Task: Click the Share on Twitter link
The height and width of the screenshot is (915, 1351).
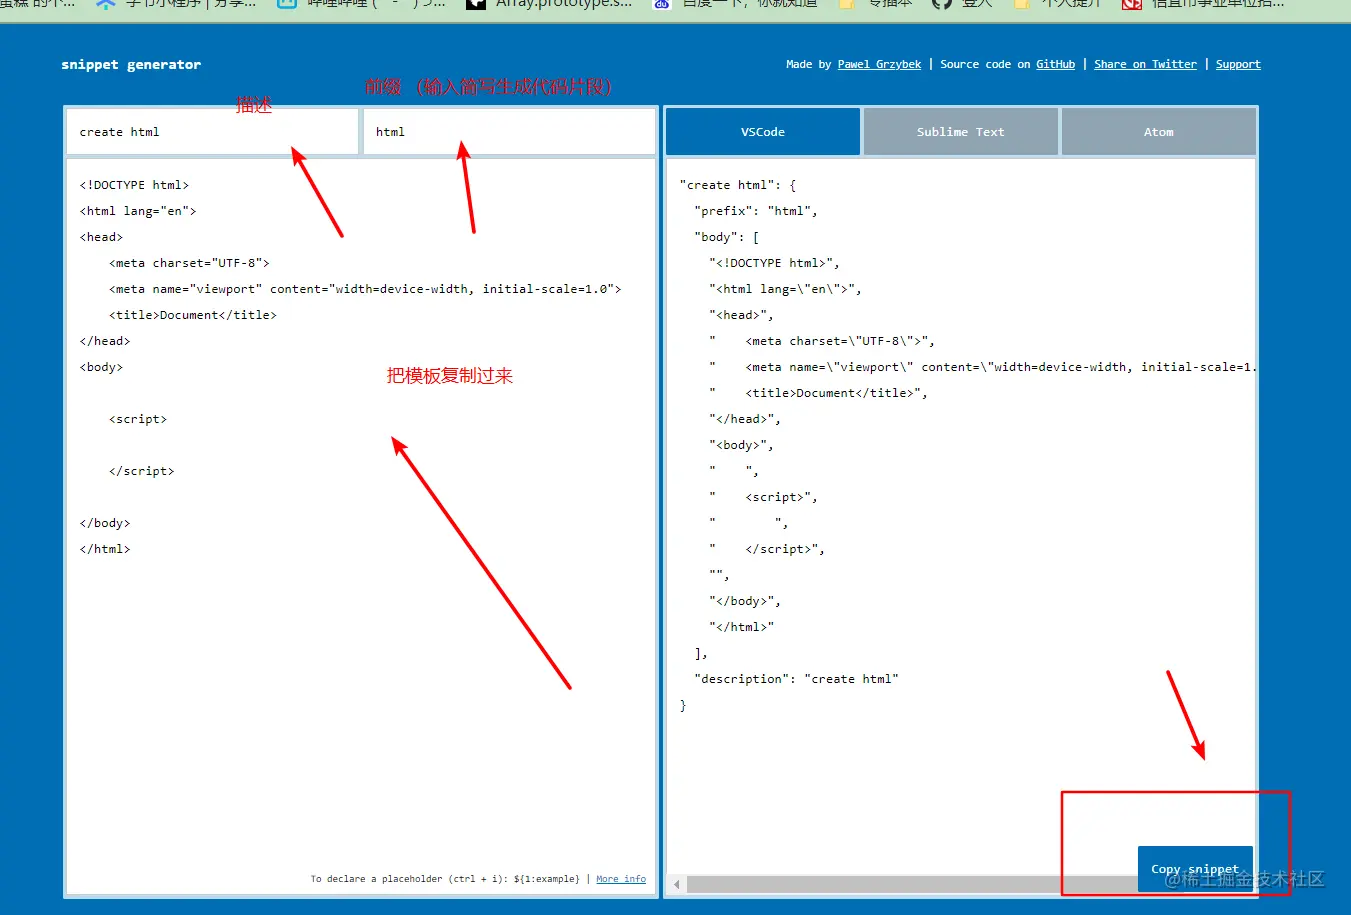Action: point(1145,64)
